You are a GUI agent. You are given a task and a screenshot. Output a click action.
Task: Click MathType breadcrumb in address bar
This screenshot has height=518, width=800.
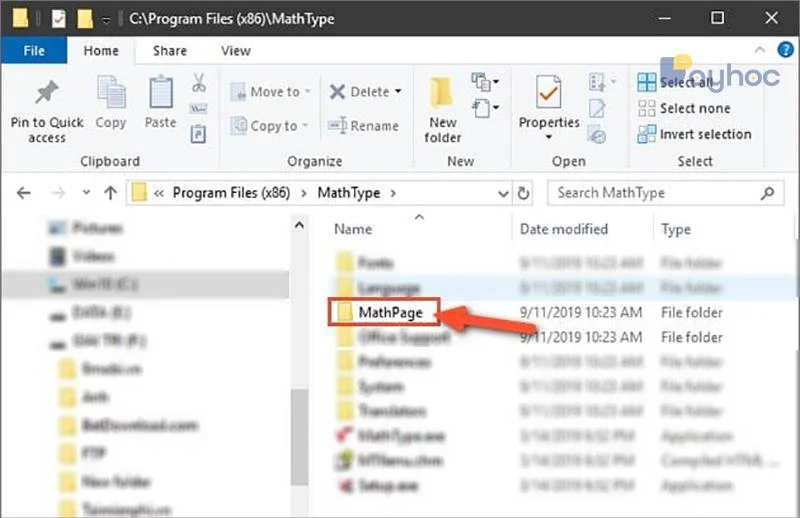click(348, 193)
